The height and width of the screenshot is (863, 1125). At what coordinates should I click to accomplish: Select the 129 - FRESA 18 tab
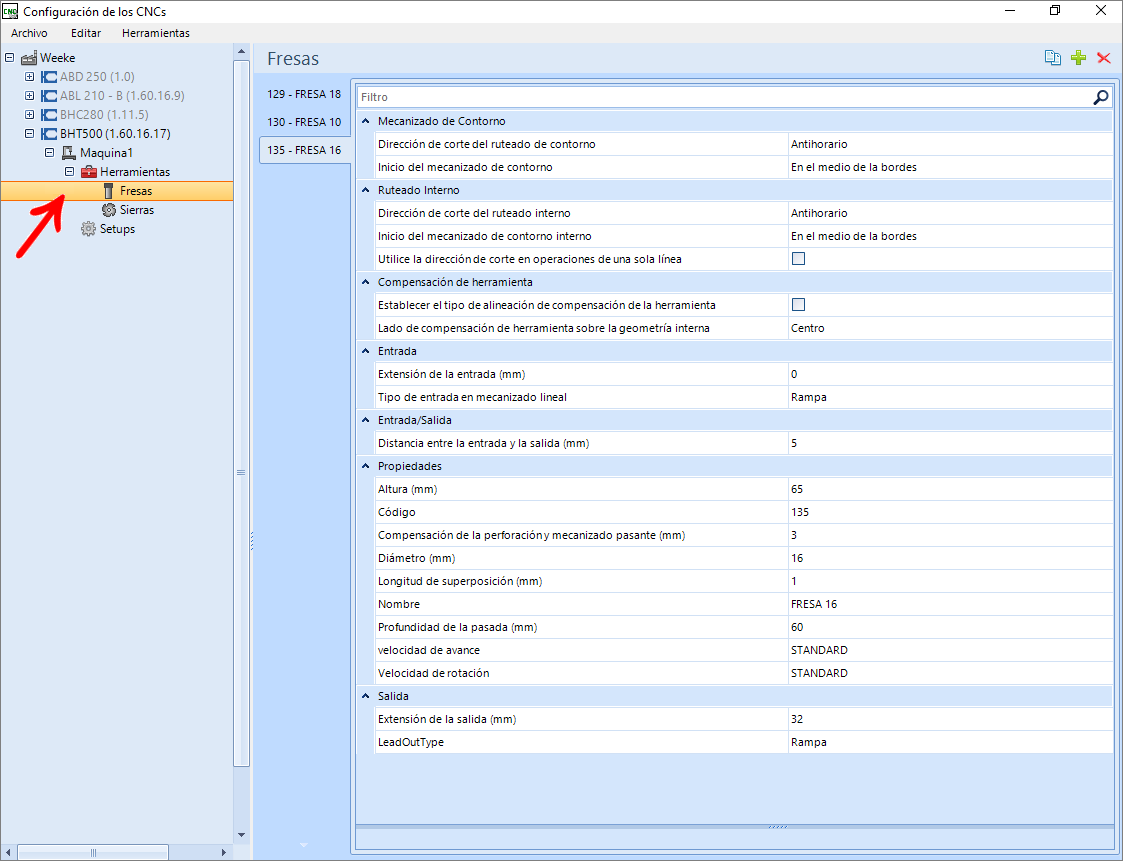click(304, 94)
